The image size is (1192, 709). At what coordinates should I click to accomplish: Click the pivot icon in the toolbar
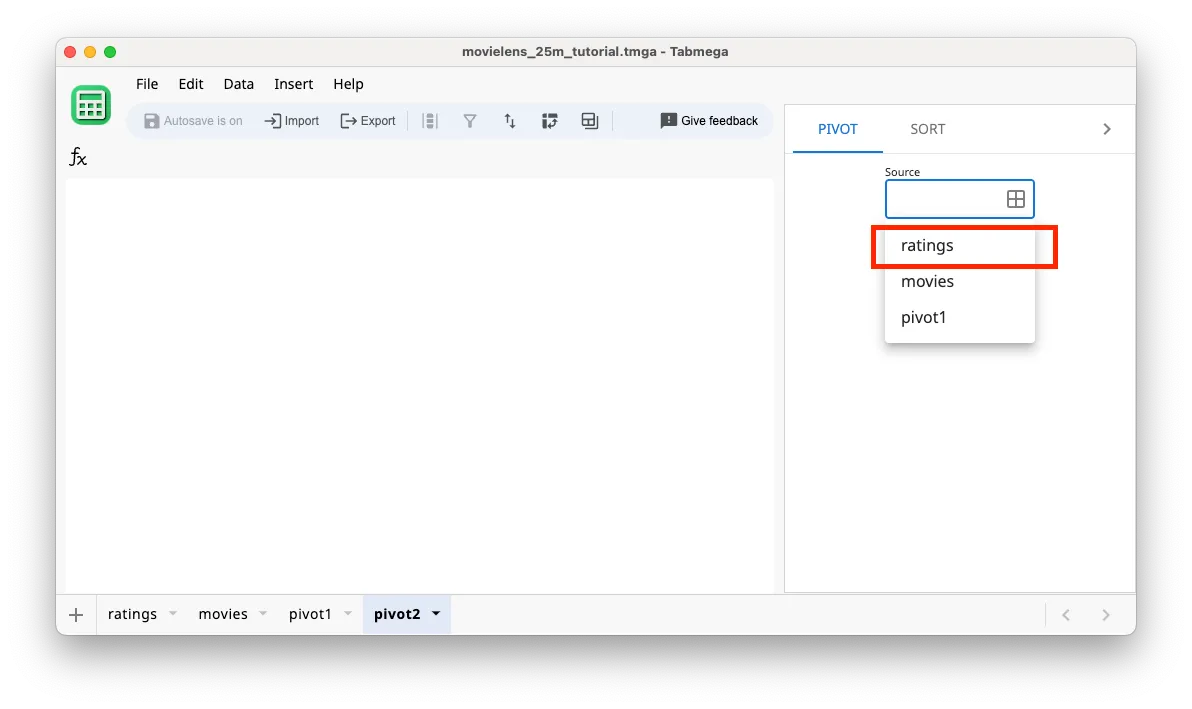[x=550, y=120]
